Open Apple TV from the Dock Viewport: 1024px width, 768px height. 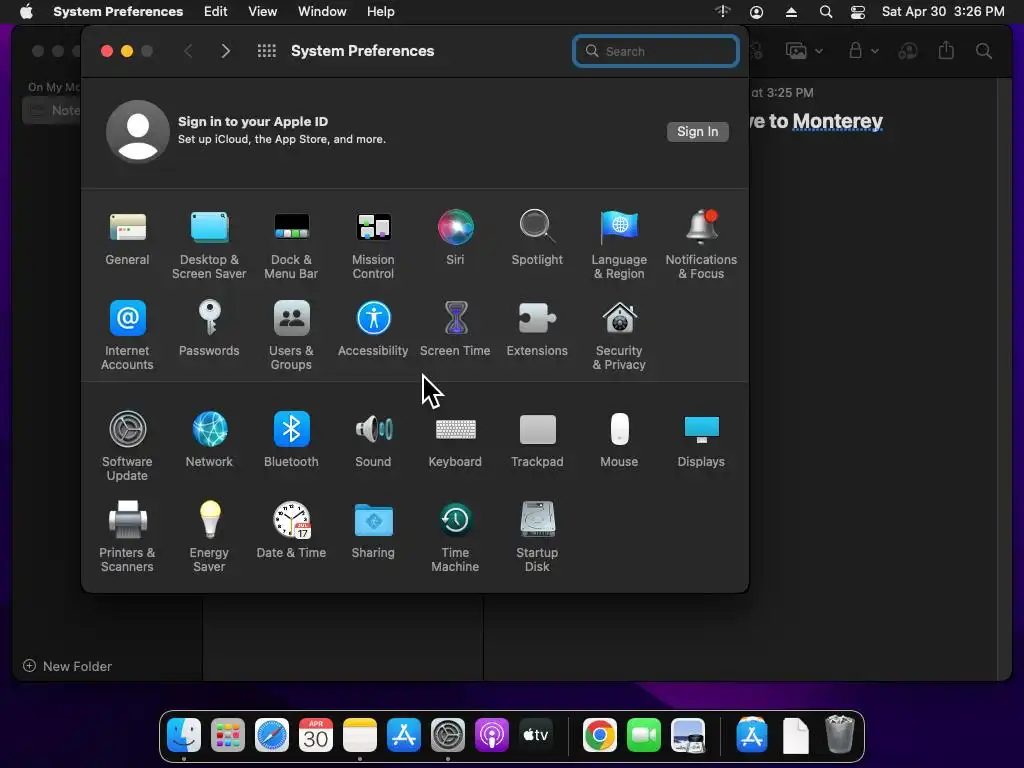pos(536,735)
